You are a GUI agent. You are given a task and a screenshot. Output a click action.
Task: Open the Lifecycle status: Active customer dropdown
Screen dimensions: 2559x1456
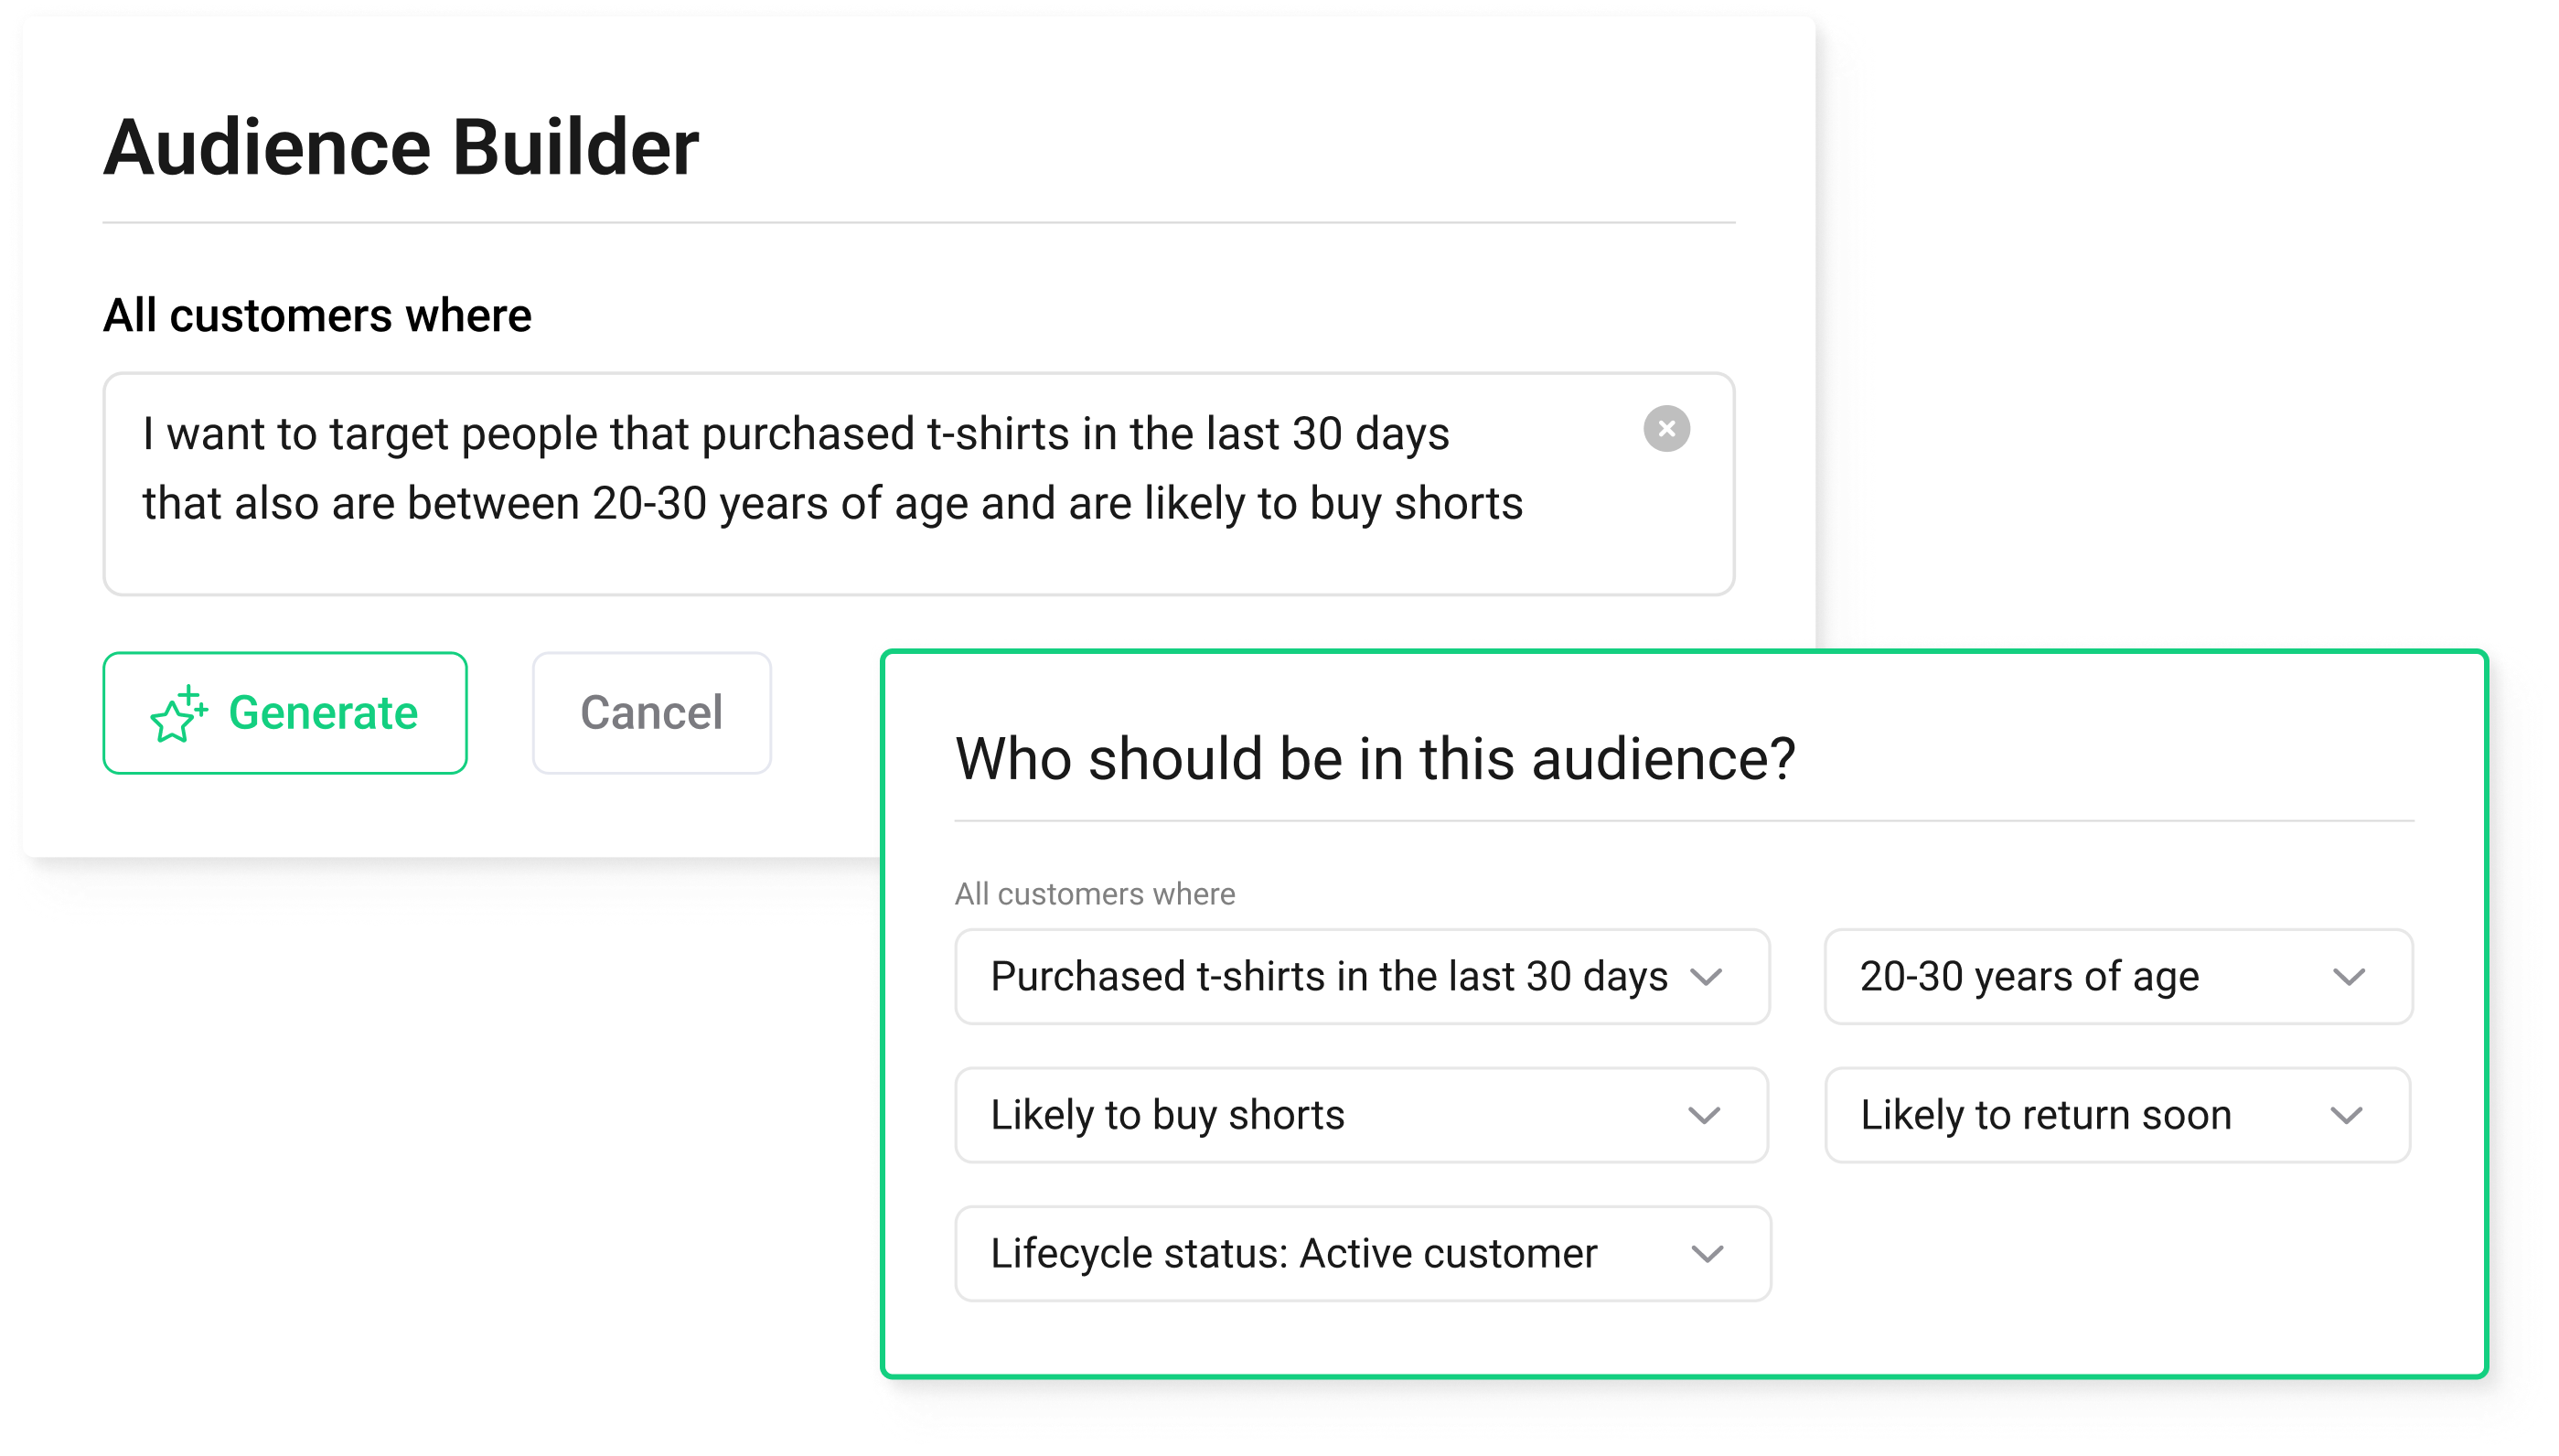click(x=1362, y=1254)
